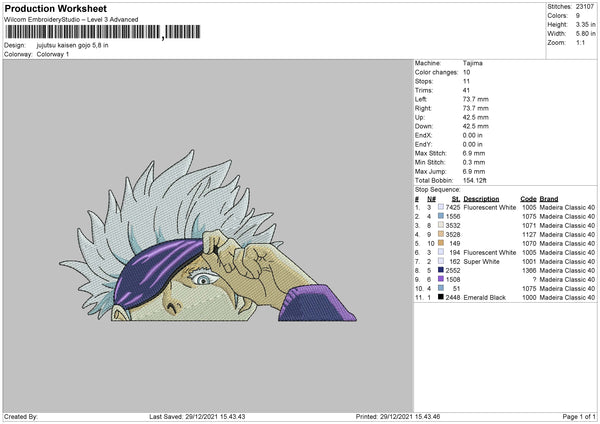Click the Stops value 11
Screen dimensions: 600x424
[466, 81]
